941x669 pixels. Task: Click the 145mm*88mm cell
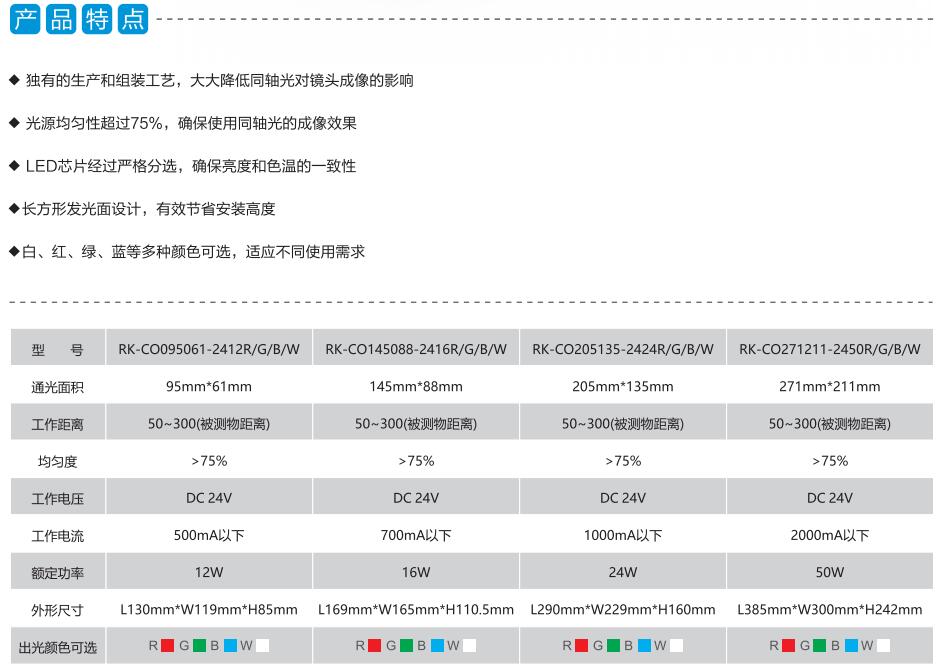416,386
